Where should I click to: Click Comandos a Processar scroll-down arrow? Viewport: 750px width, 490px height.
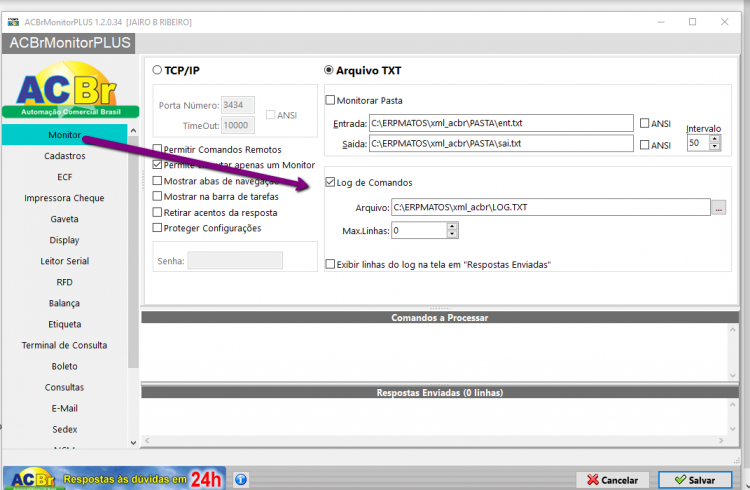(x=733, y=376)
